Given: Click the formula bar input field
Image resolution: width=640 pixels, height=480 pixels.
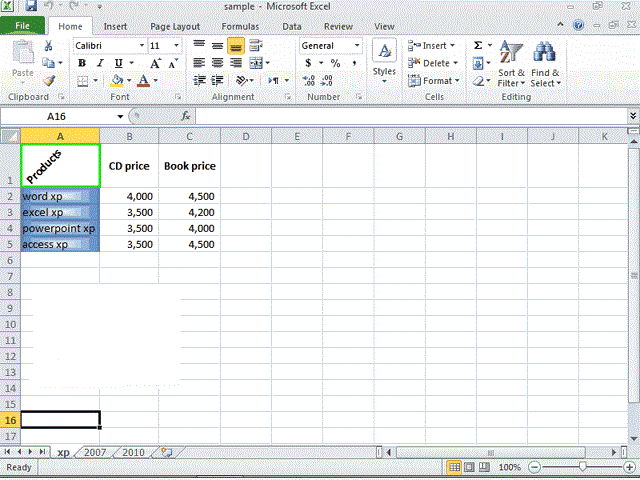Looking at the screenshot, I should pyautogui.click(x=411, y=116).
